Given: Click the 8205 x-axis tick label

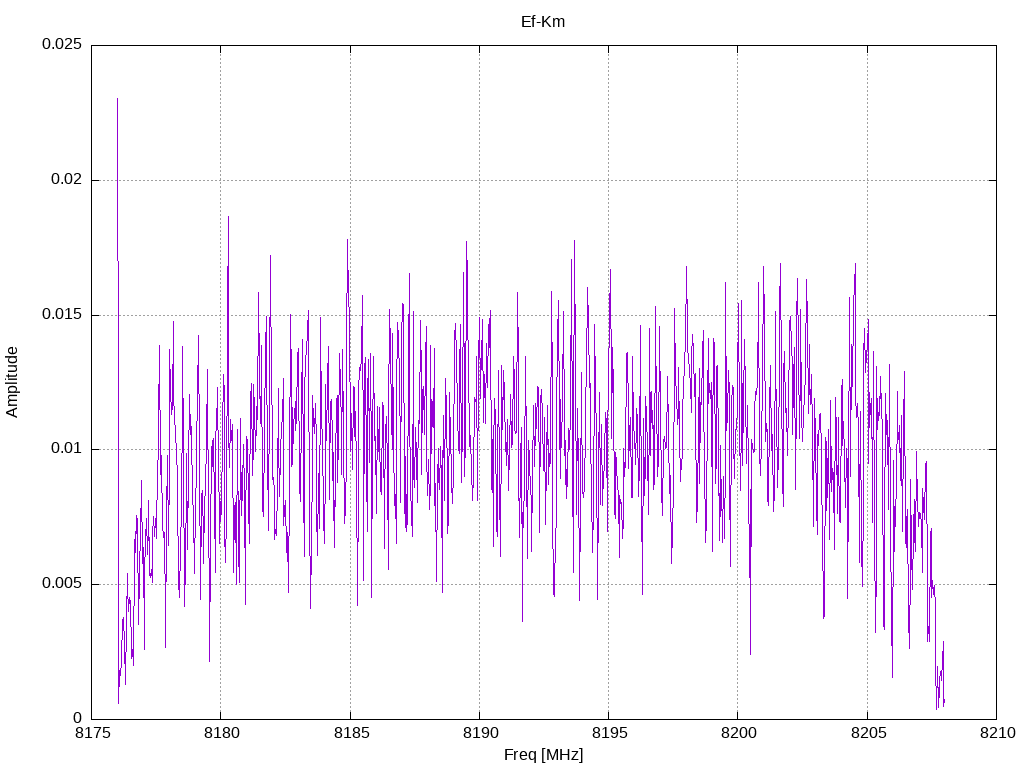Looking at the screenshot, I should (x=868, y=733).
